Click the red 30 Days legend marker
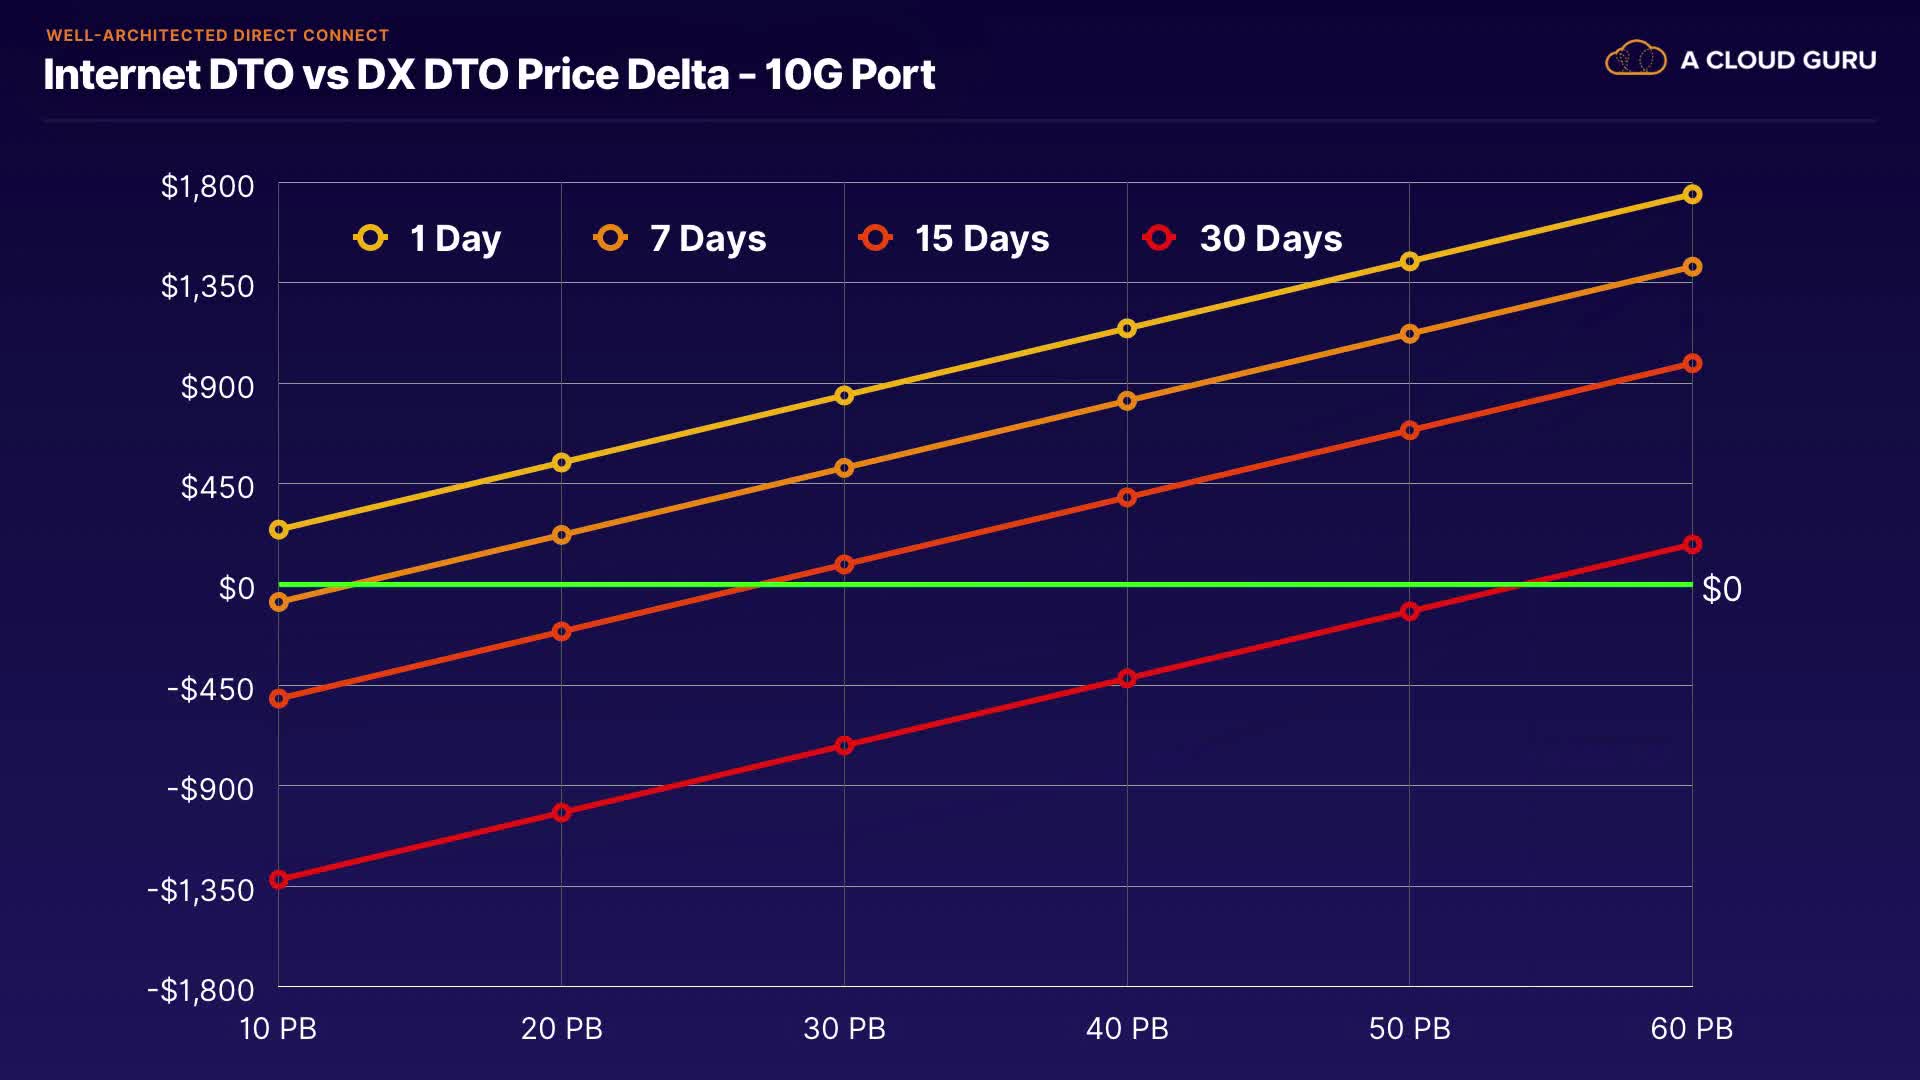The image size is (1920, 1080). [1159, 238]
